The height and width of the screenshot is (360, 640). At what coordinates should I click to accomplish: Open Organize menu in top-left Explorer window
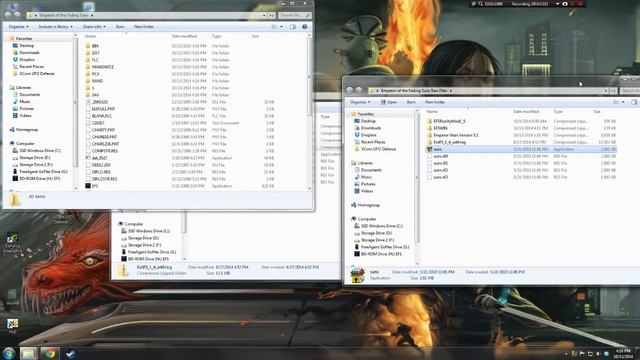[18, 27]
